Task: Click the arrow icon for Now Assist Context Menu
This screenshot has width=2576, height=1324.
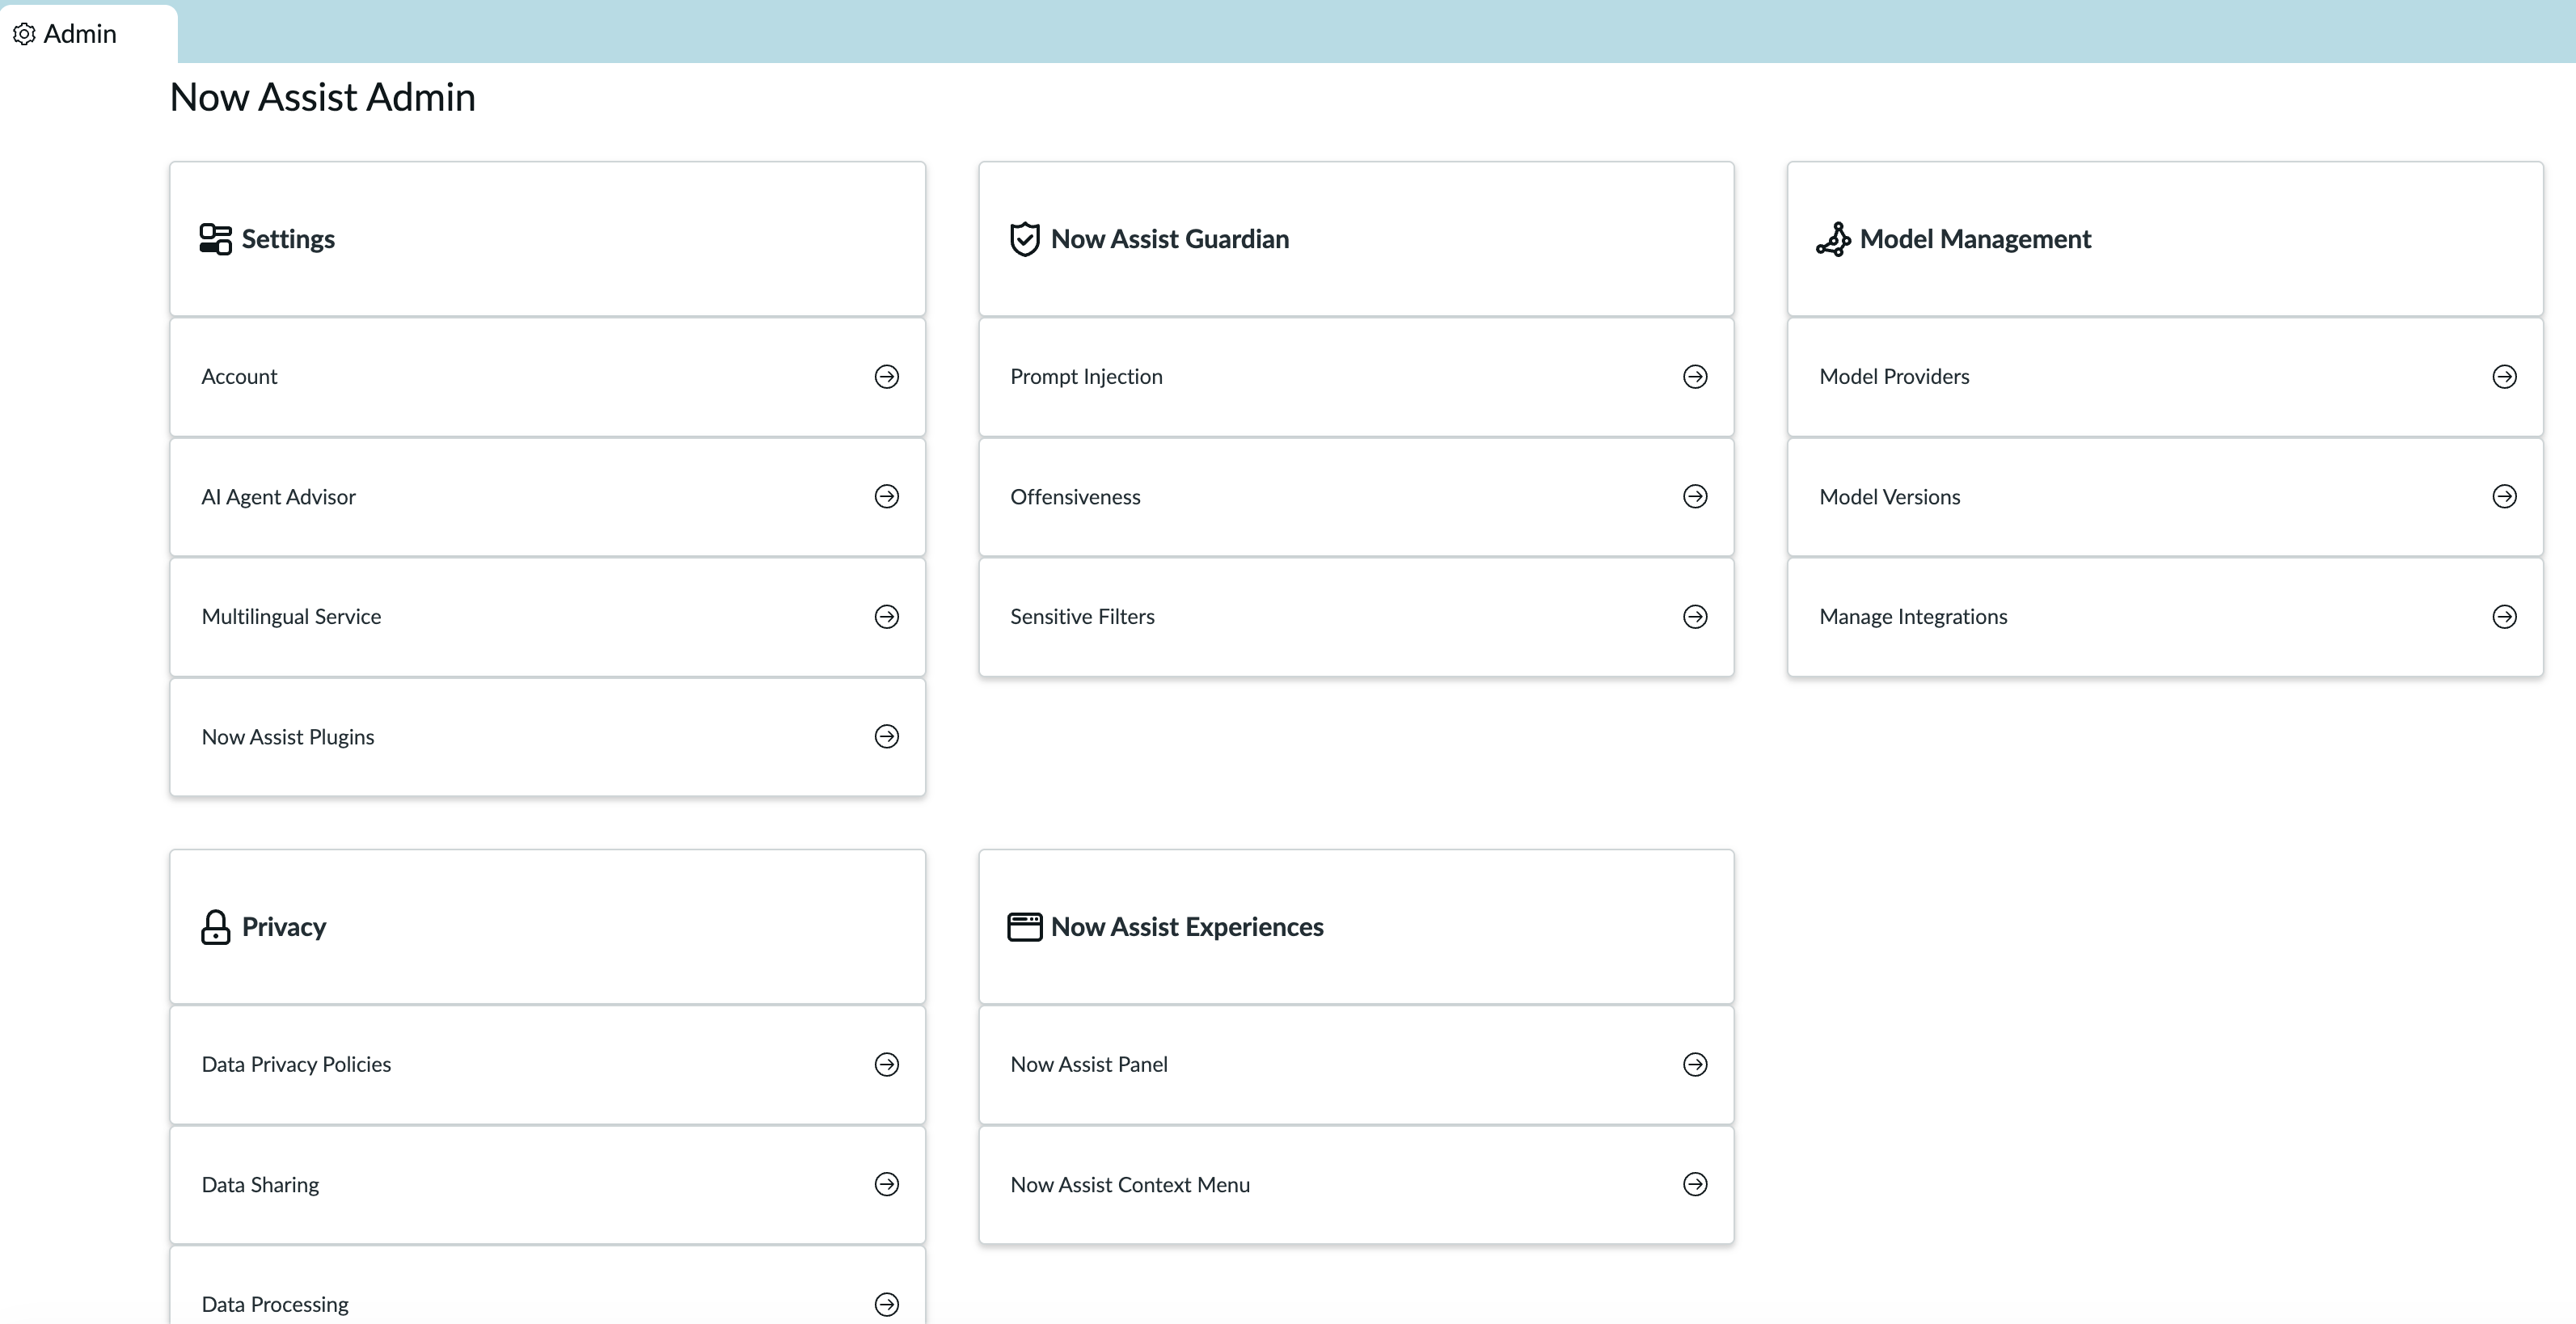Action: tap(1695, 1185)
